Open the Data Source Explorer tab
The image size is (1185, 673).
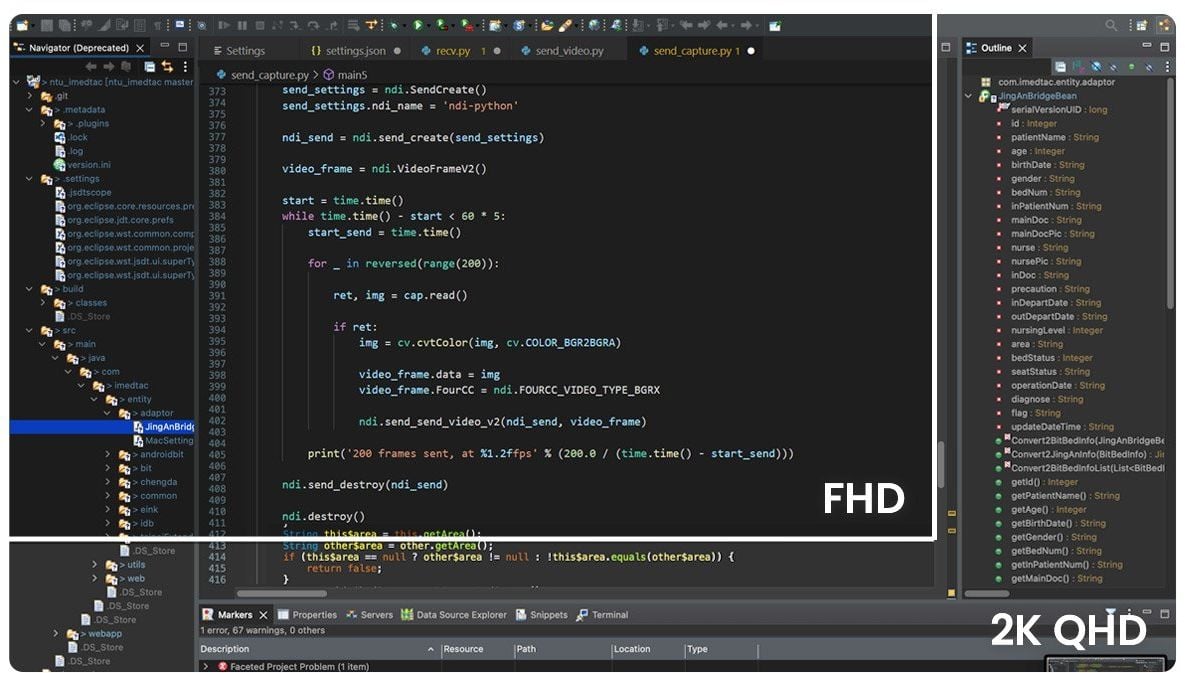pyautogui.click(x=454, y=615)
